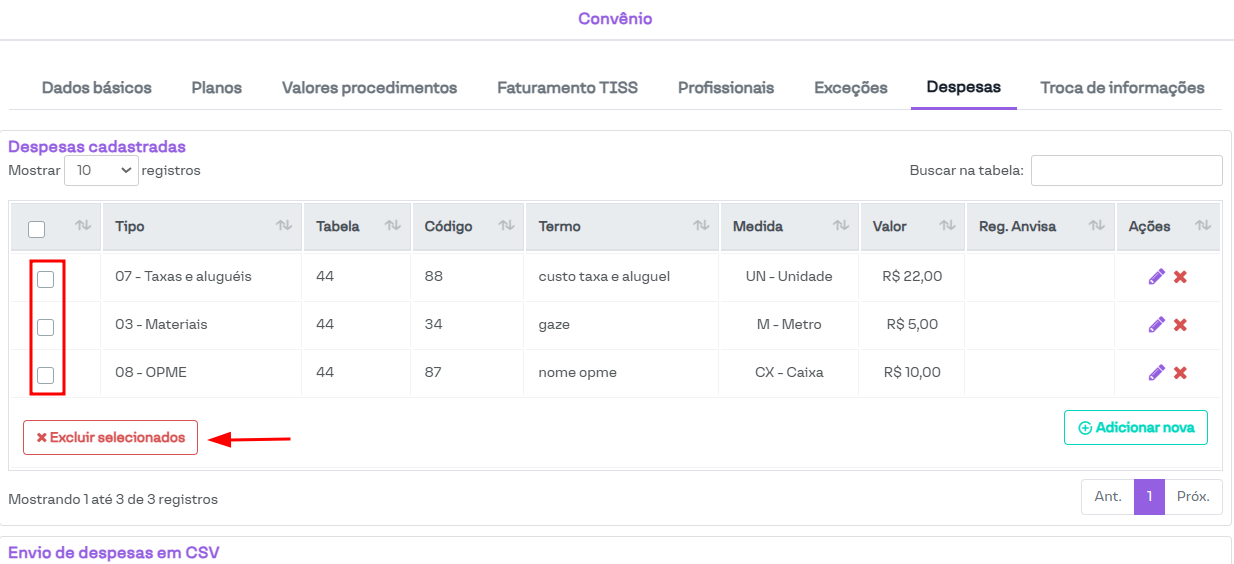Go to next page with Próx.
Image resolution: width=1234 pixels, height=564 pixels.
(1193, 497)
